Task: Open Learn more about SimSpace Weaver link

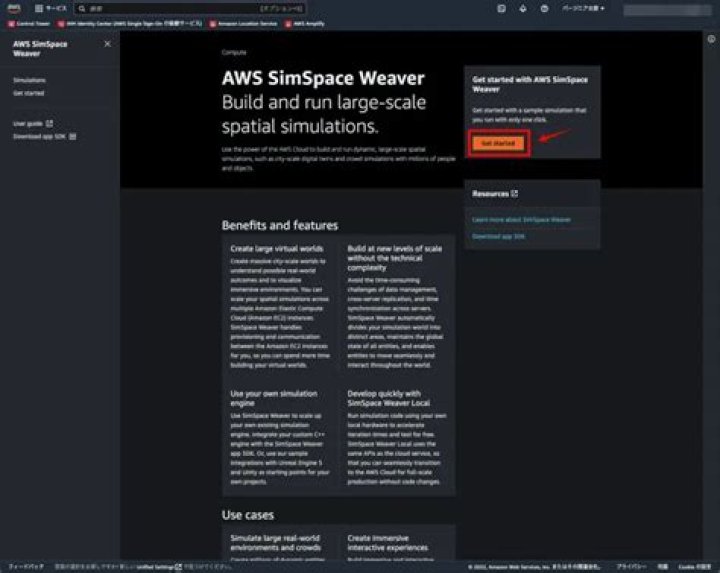Action: click(x=520, y=219)
